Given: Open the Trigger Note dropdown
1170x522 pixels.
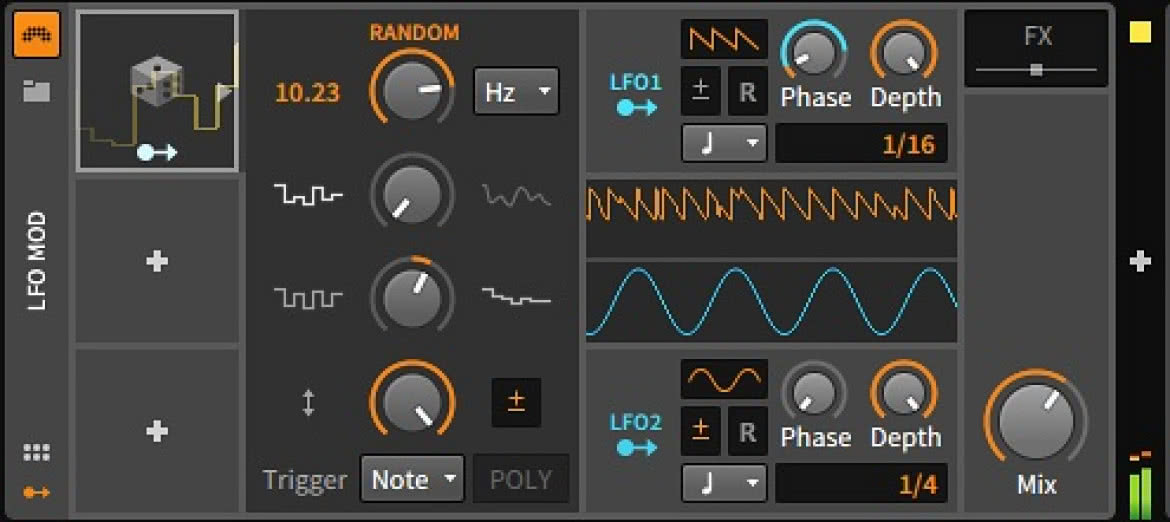Looking at the screenshot, I should pos(412,479).
